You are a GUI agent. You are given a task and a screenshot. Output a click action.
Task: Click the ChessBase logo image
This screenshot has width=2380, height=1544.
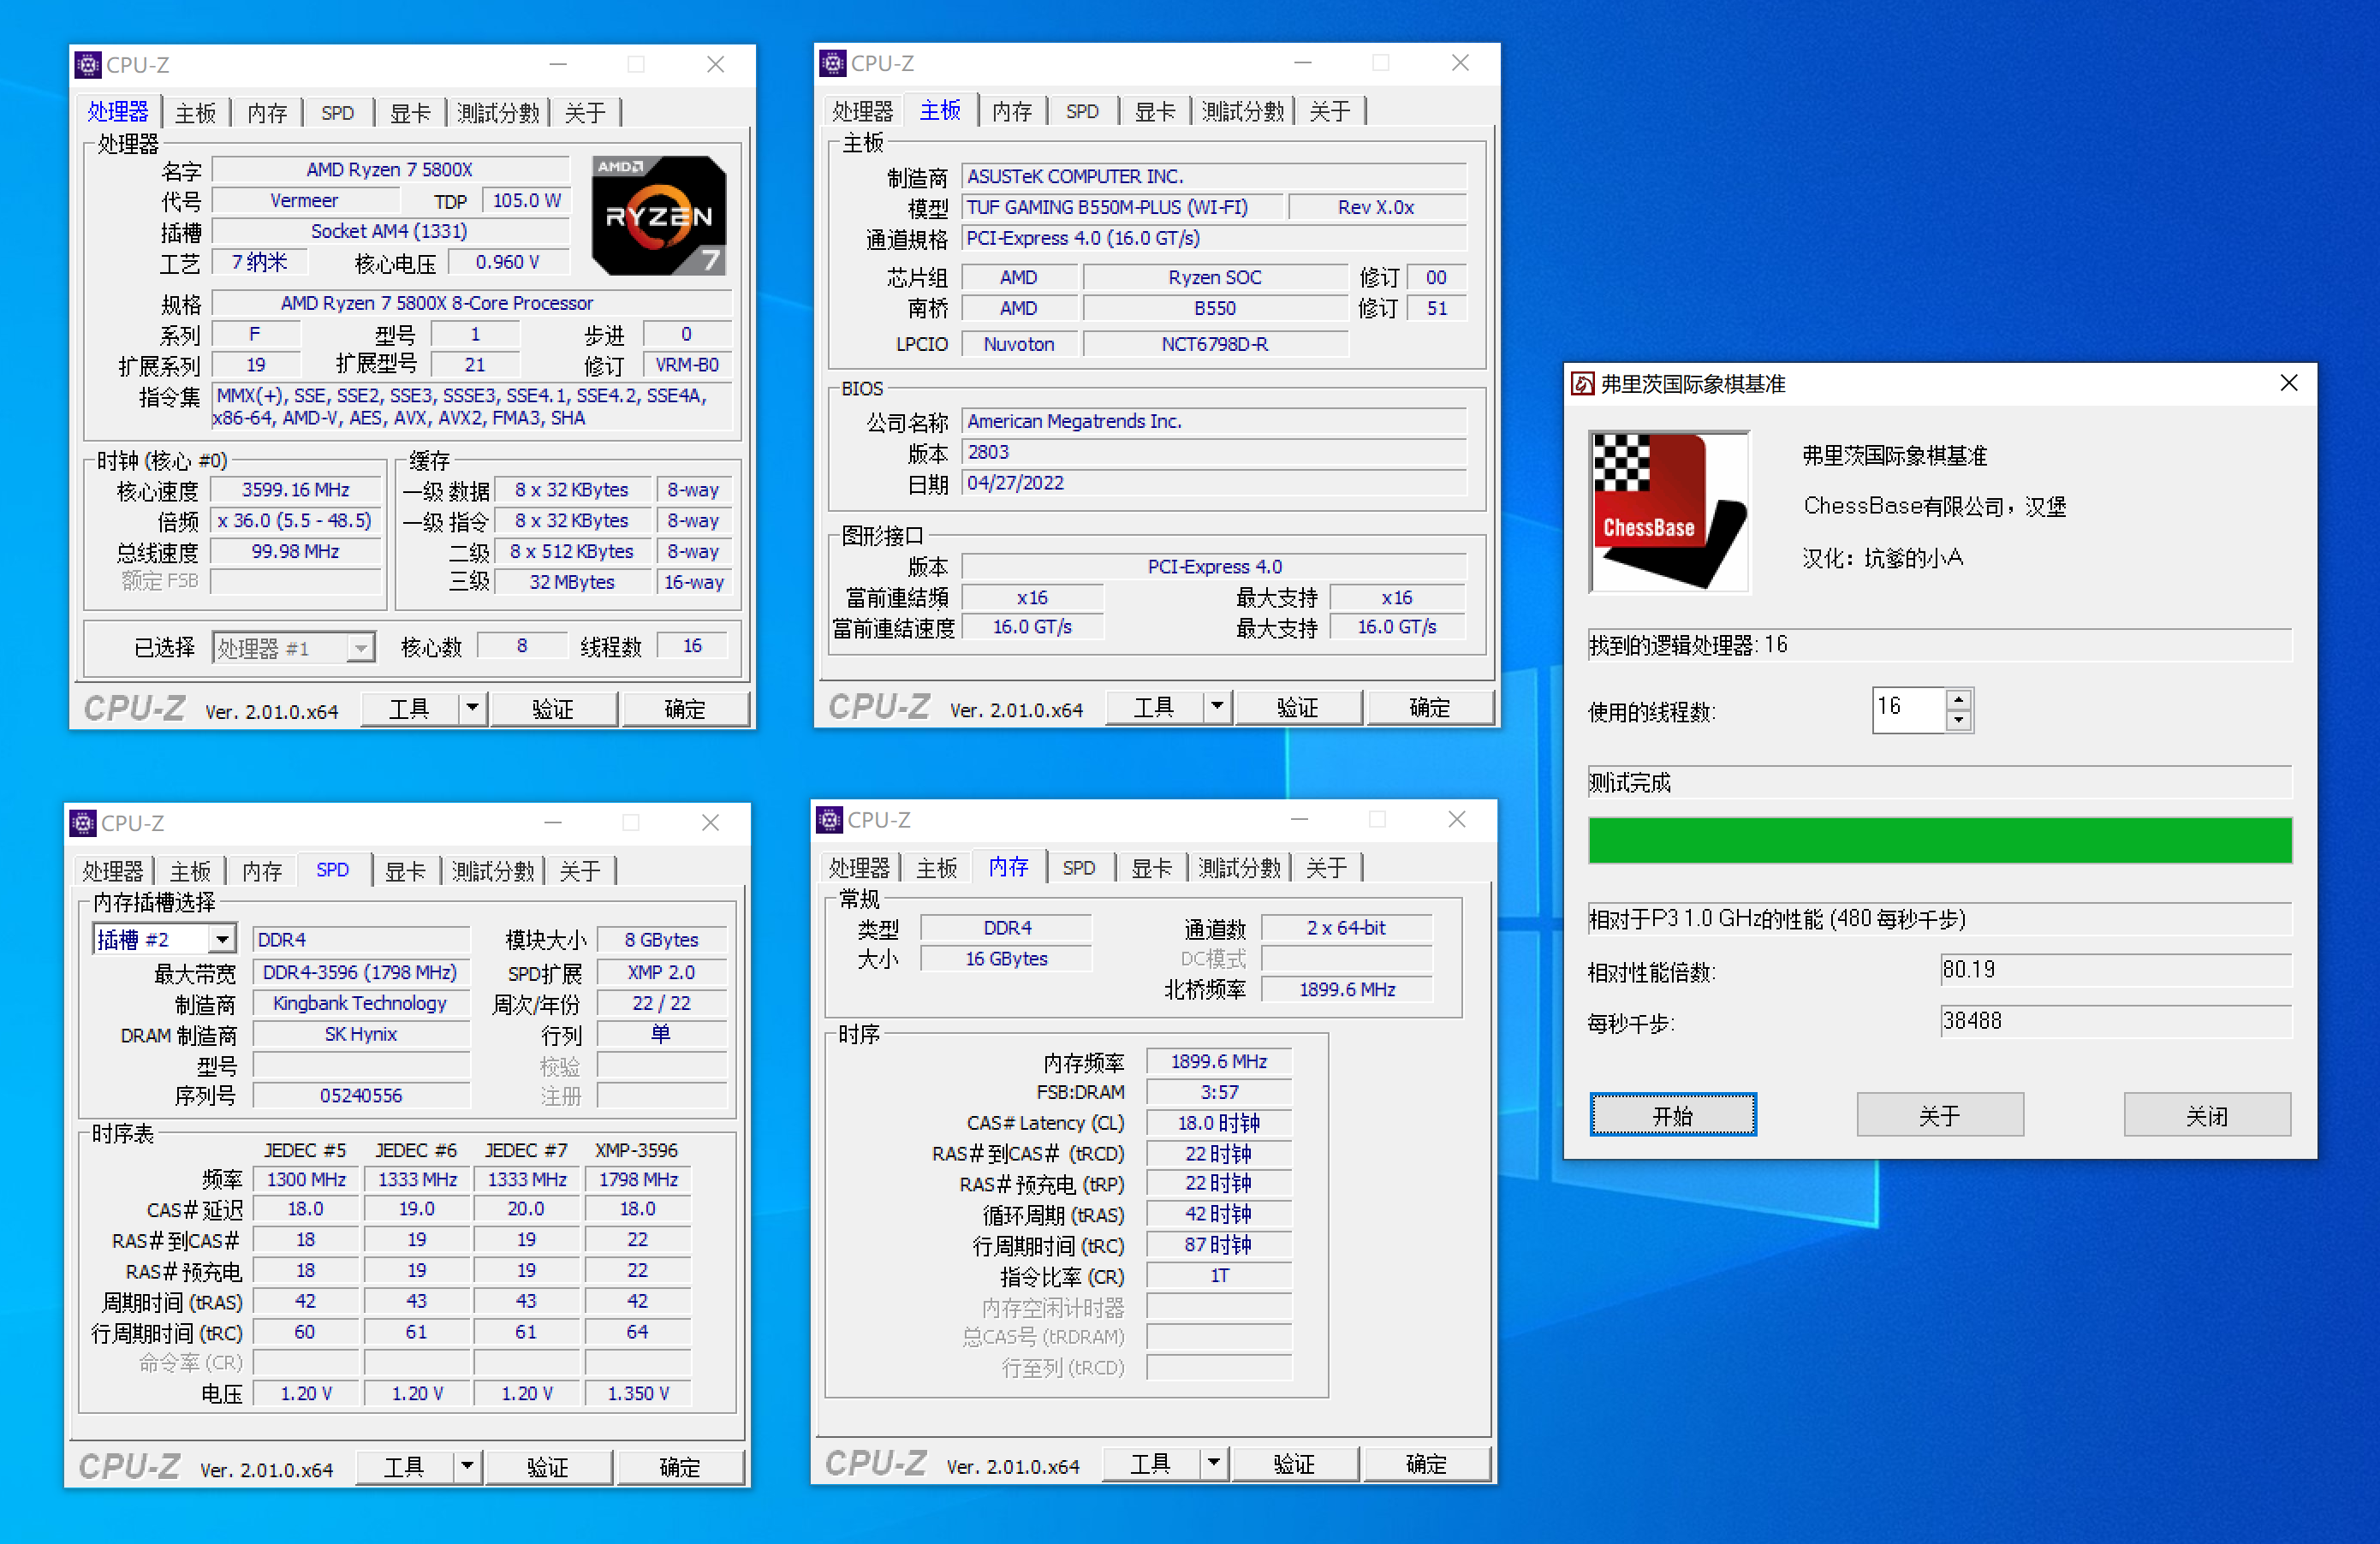point(1669,512)
